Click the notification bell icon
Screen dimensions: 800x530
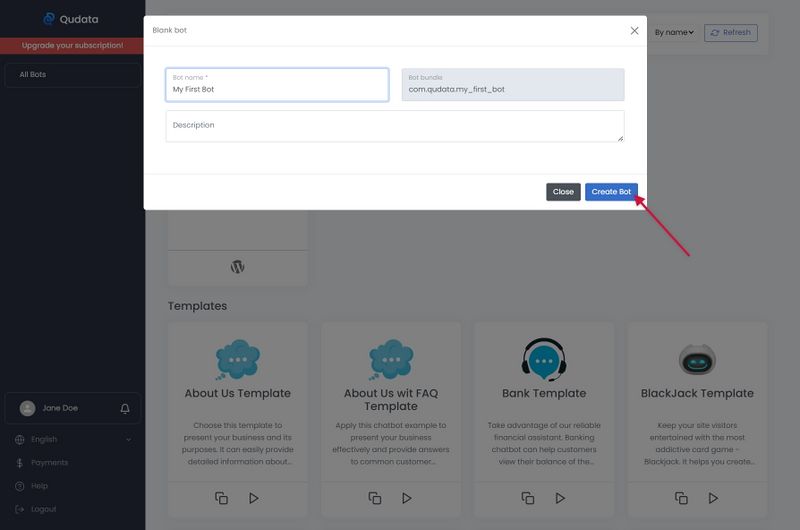point(125,409)
